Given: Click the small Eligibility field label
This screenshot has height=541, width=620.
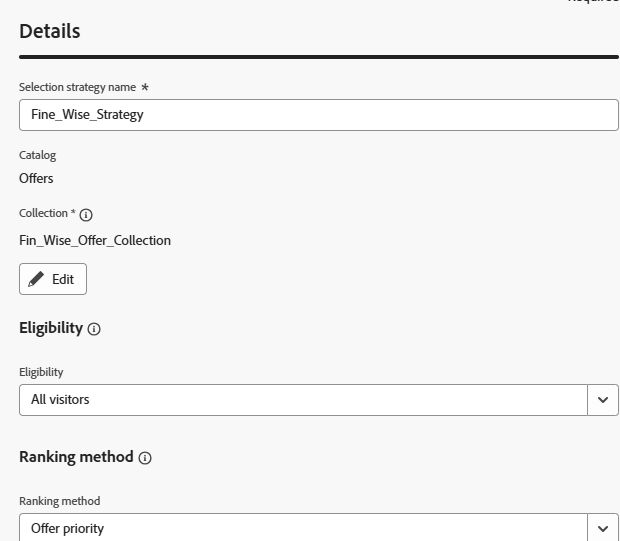Looking at the screenshot, I should click(41, 372).
